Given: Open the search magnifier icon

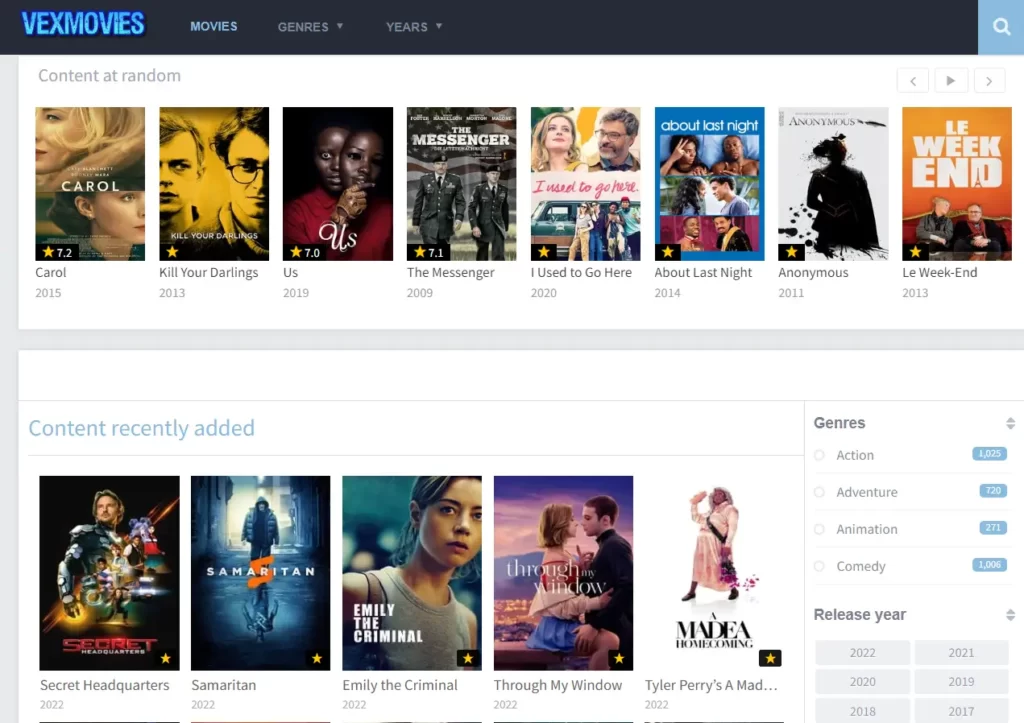Looking at the screenshot, I should click(x=1000, y=27).
